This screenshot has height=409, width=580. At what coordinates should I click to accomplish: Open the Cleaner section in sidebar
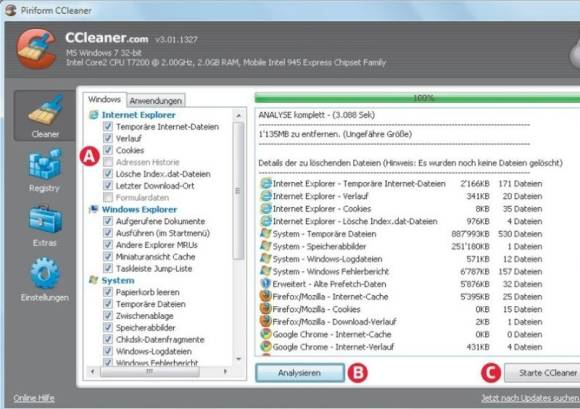tap(45, 116)
